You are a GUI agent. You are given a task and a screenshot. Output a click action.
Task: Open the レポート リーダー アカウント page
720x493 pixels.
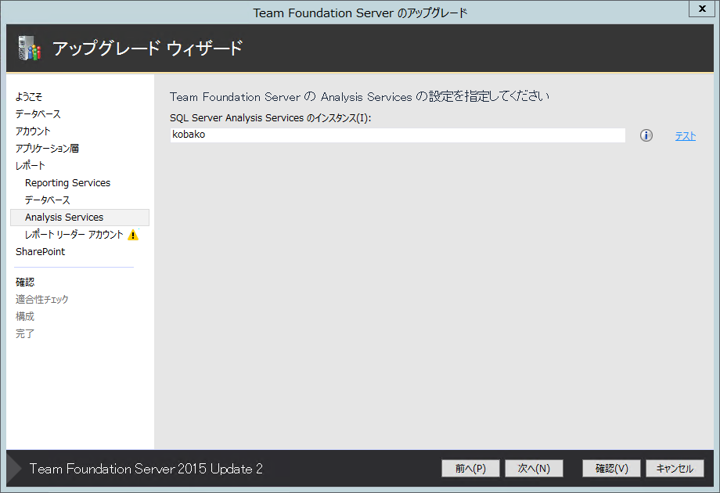pos(74,235)
